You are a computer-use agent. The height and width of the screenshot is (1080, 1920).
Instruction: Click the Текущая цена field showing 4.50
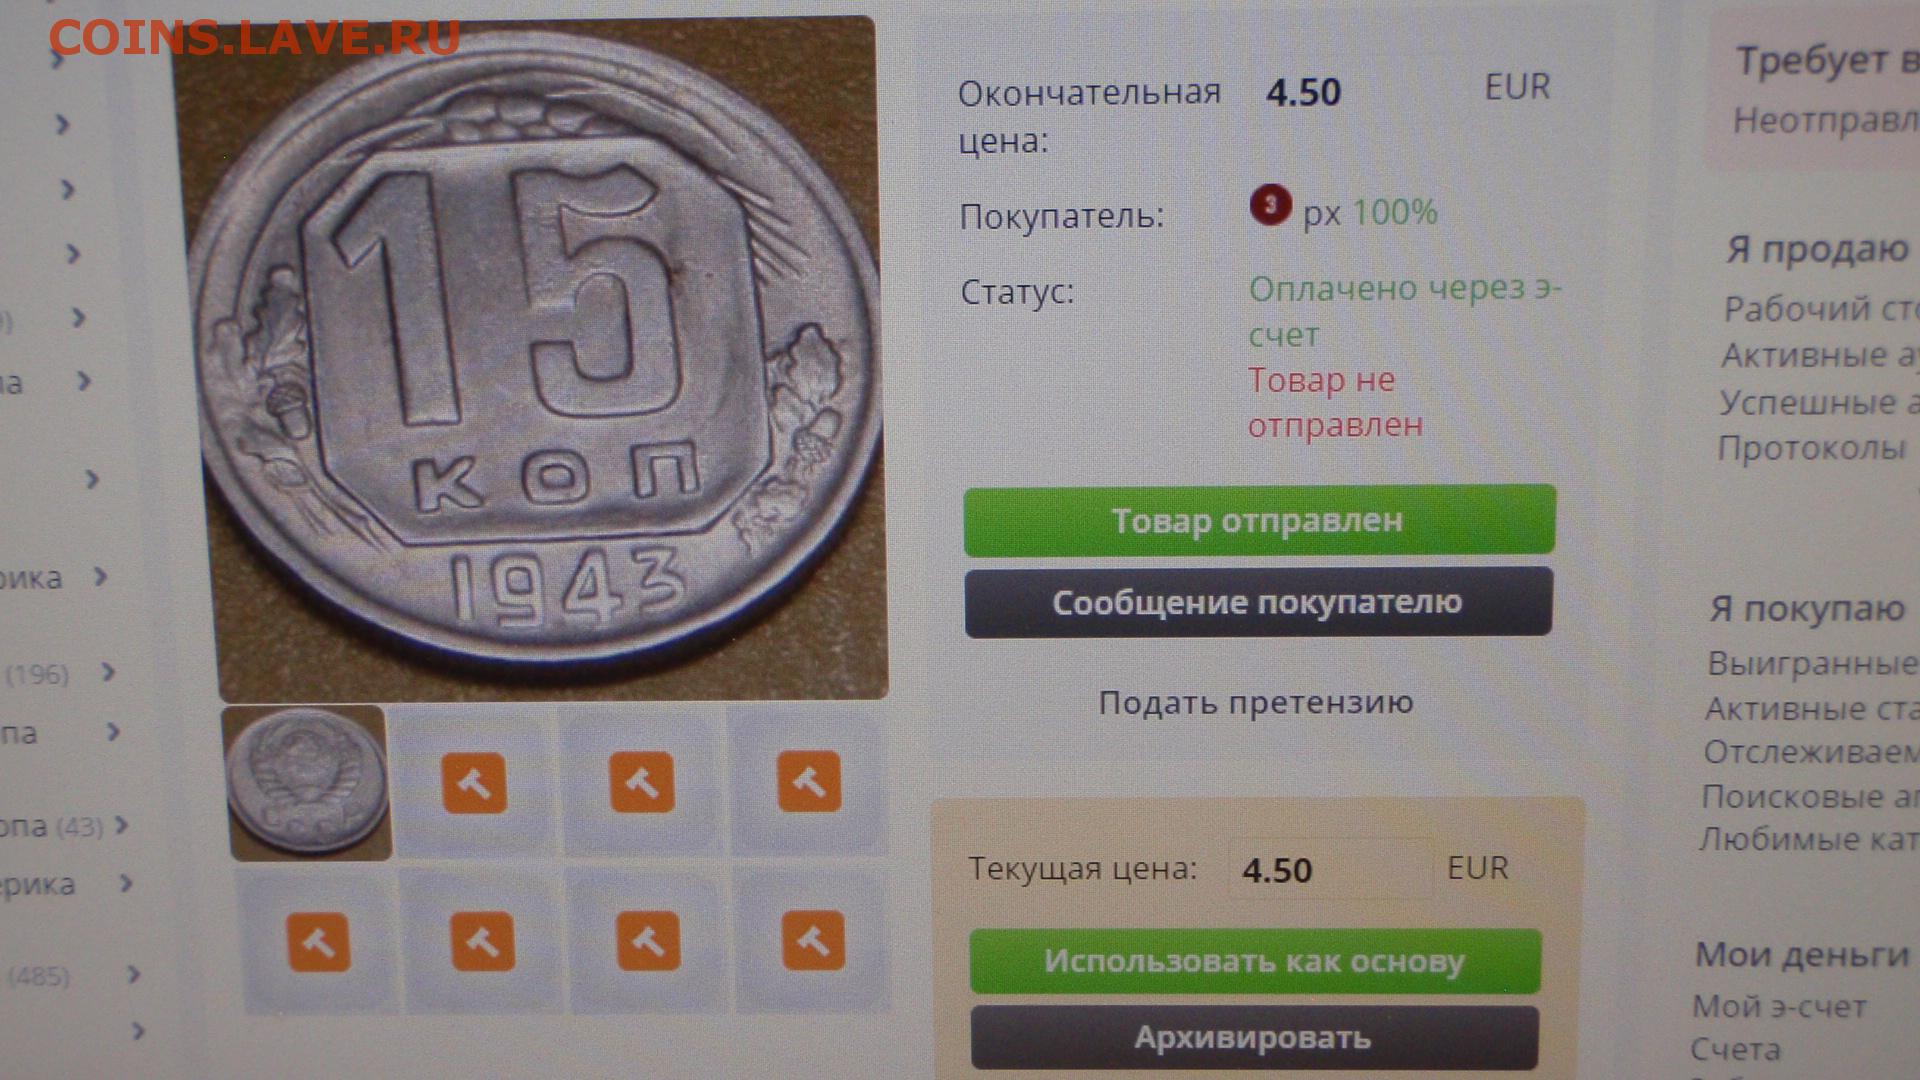[x=1330, y=869]
